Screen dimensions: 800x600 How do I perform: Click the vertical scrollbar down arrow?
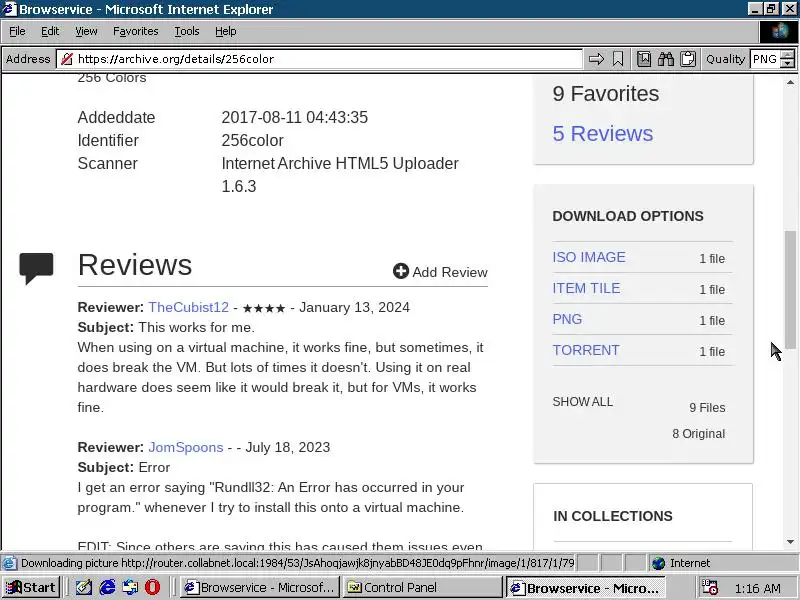(790, 542)
